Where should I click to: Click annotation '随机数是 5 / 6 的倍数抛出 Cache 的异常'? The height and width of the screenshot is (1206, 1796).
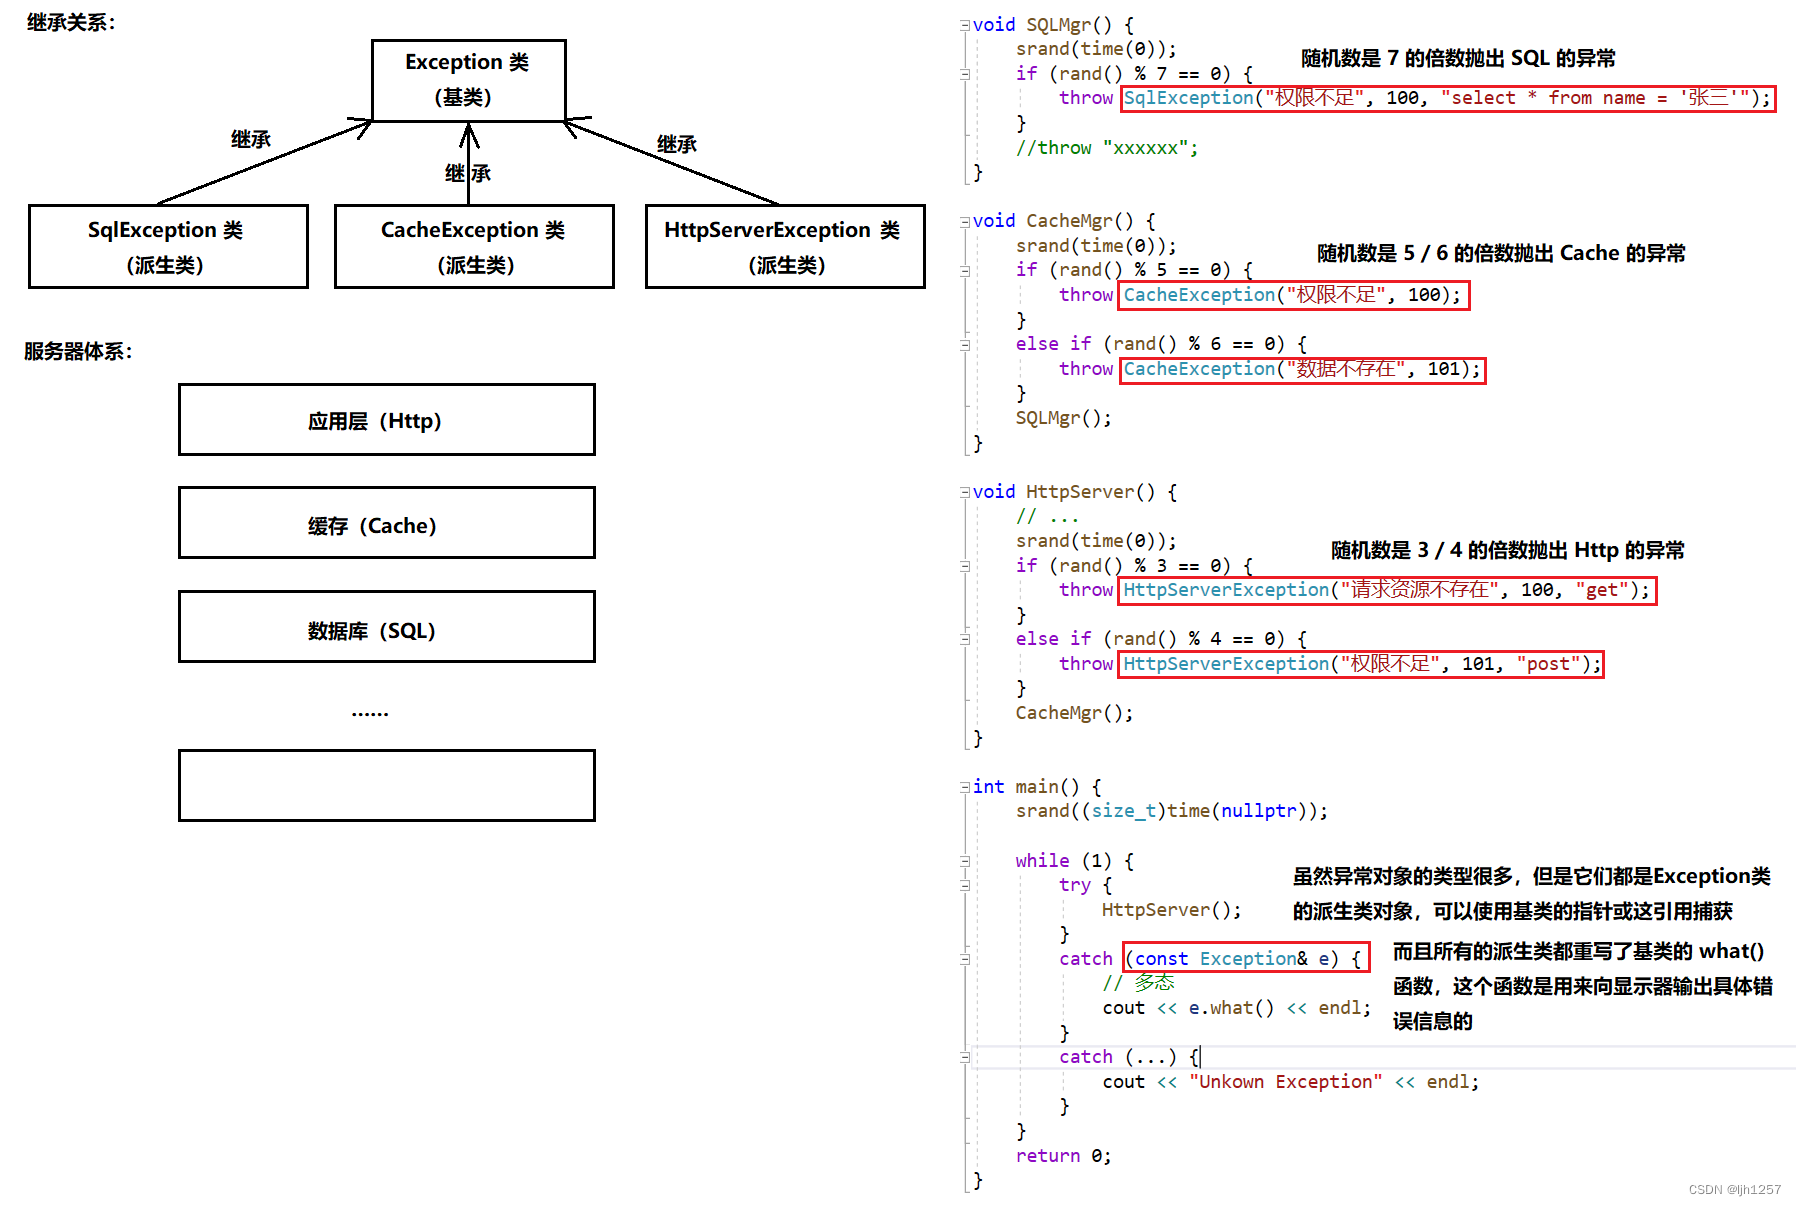1501,253
